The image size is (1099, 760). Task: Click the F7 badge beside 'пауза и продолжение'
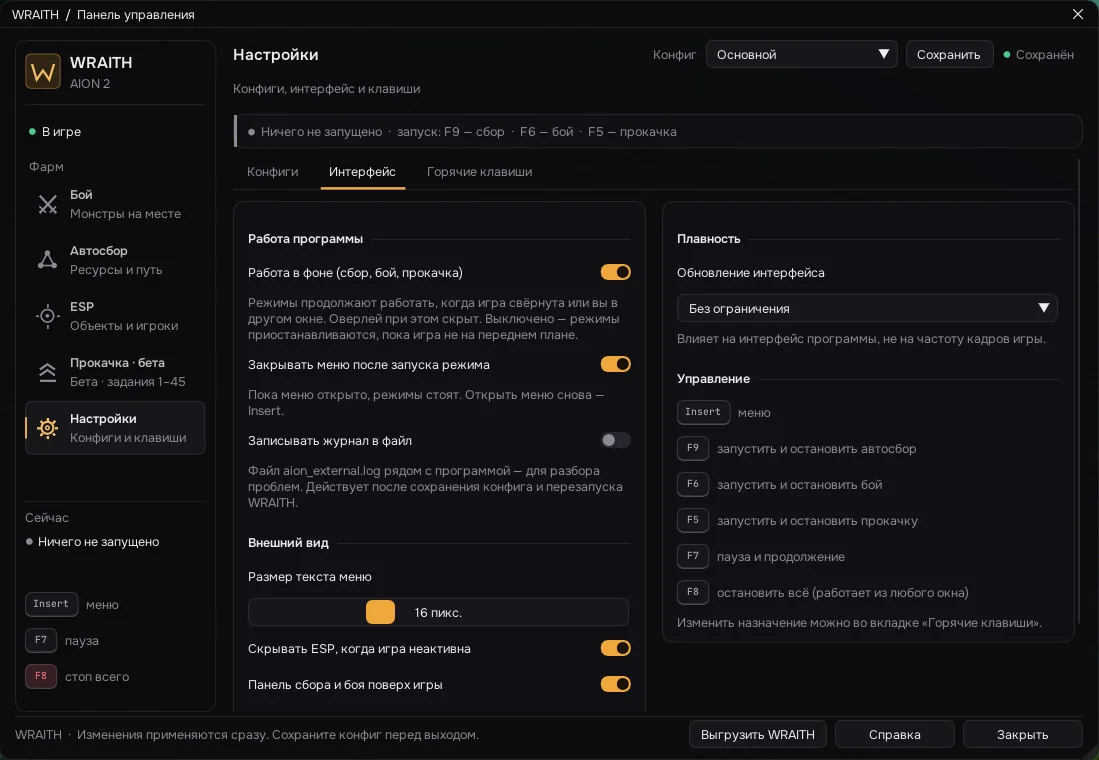(x=692, y=556)
